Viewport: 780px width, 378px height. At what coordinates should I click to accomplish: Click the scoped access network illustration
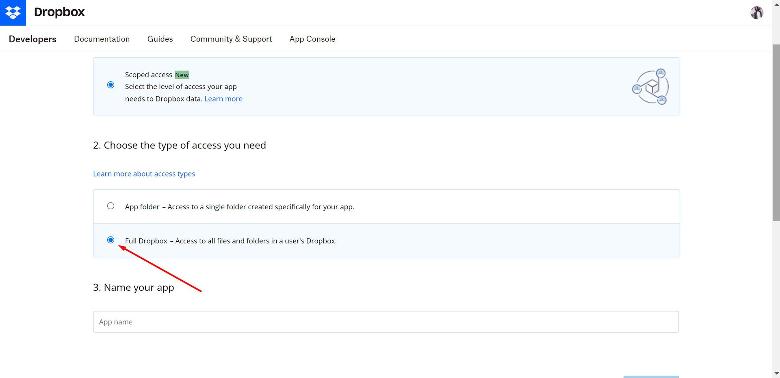pos(651,87)
